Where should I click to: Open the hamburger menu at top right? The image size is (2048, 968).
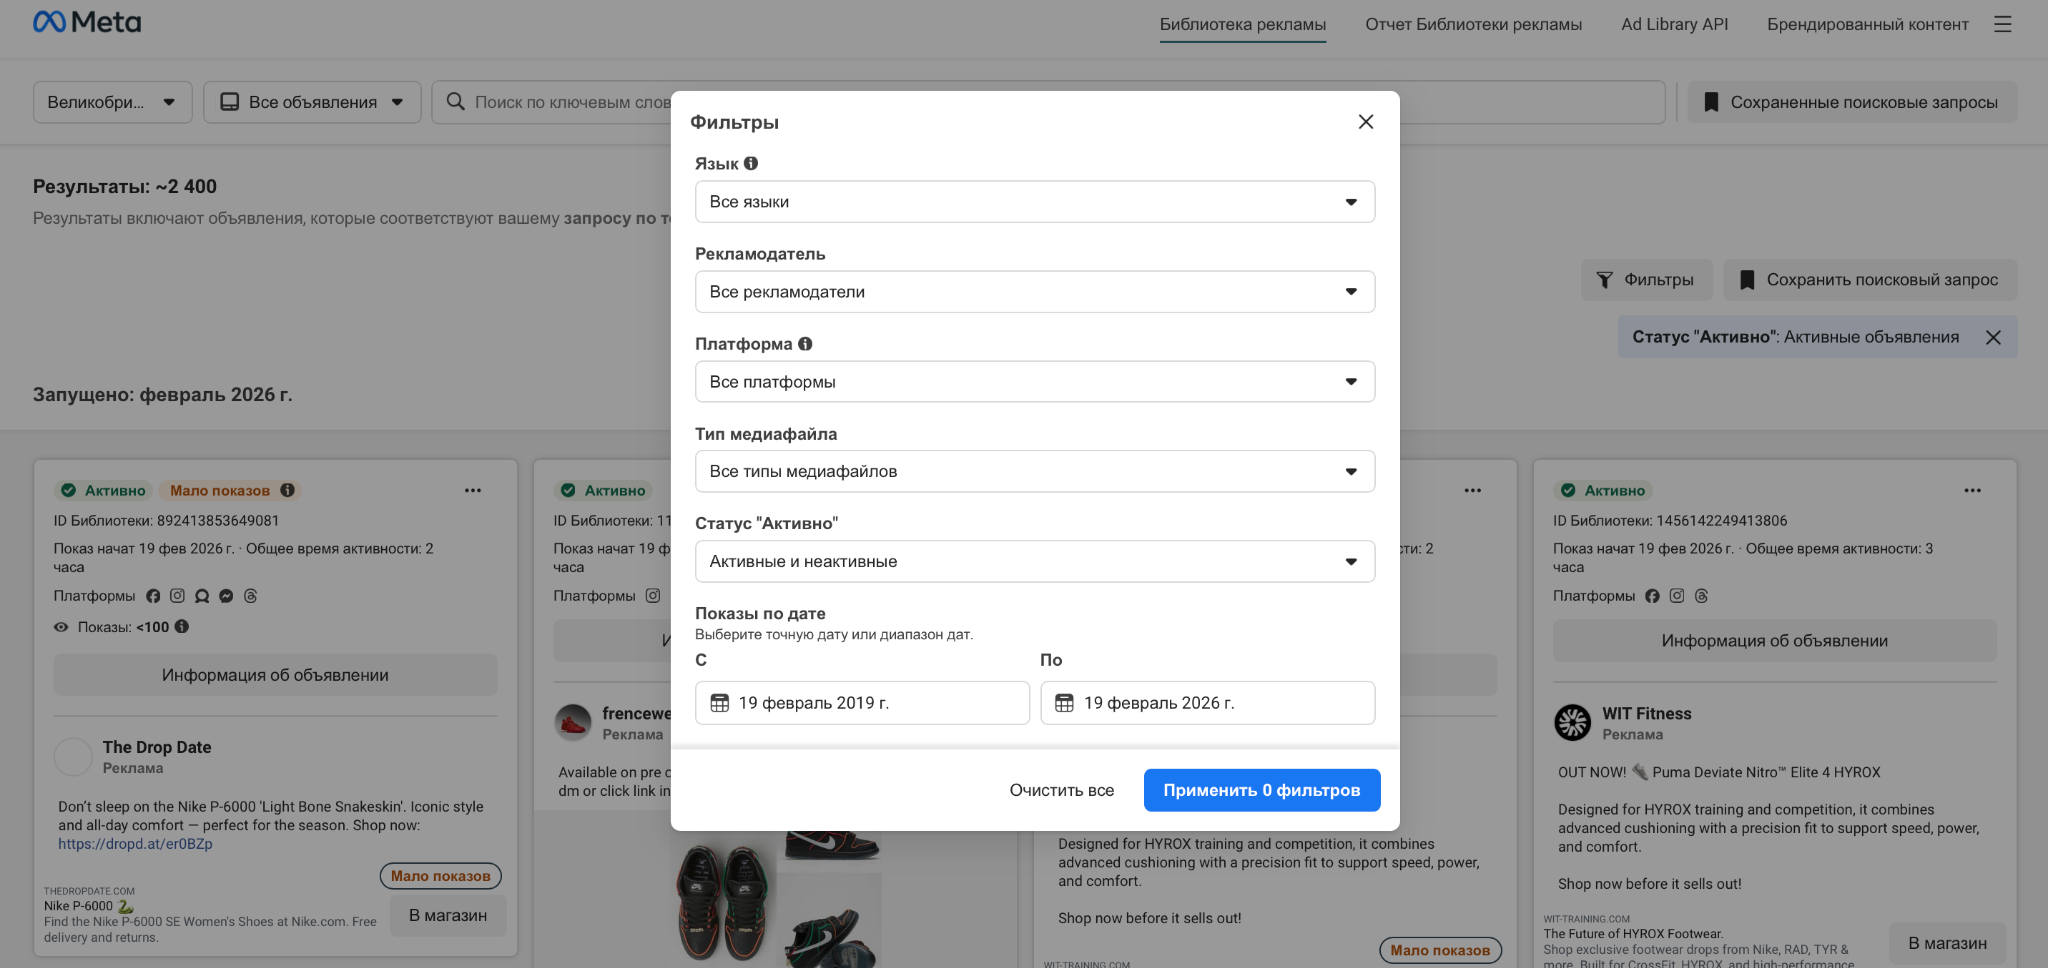(2003, 24)
